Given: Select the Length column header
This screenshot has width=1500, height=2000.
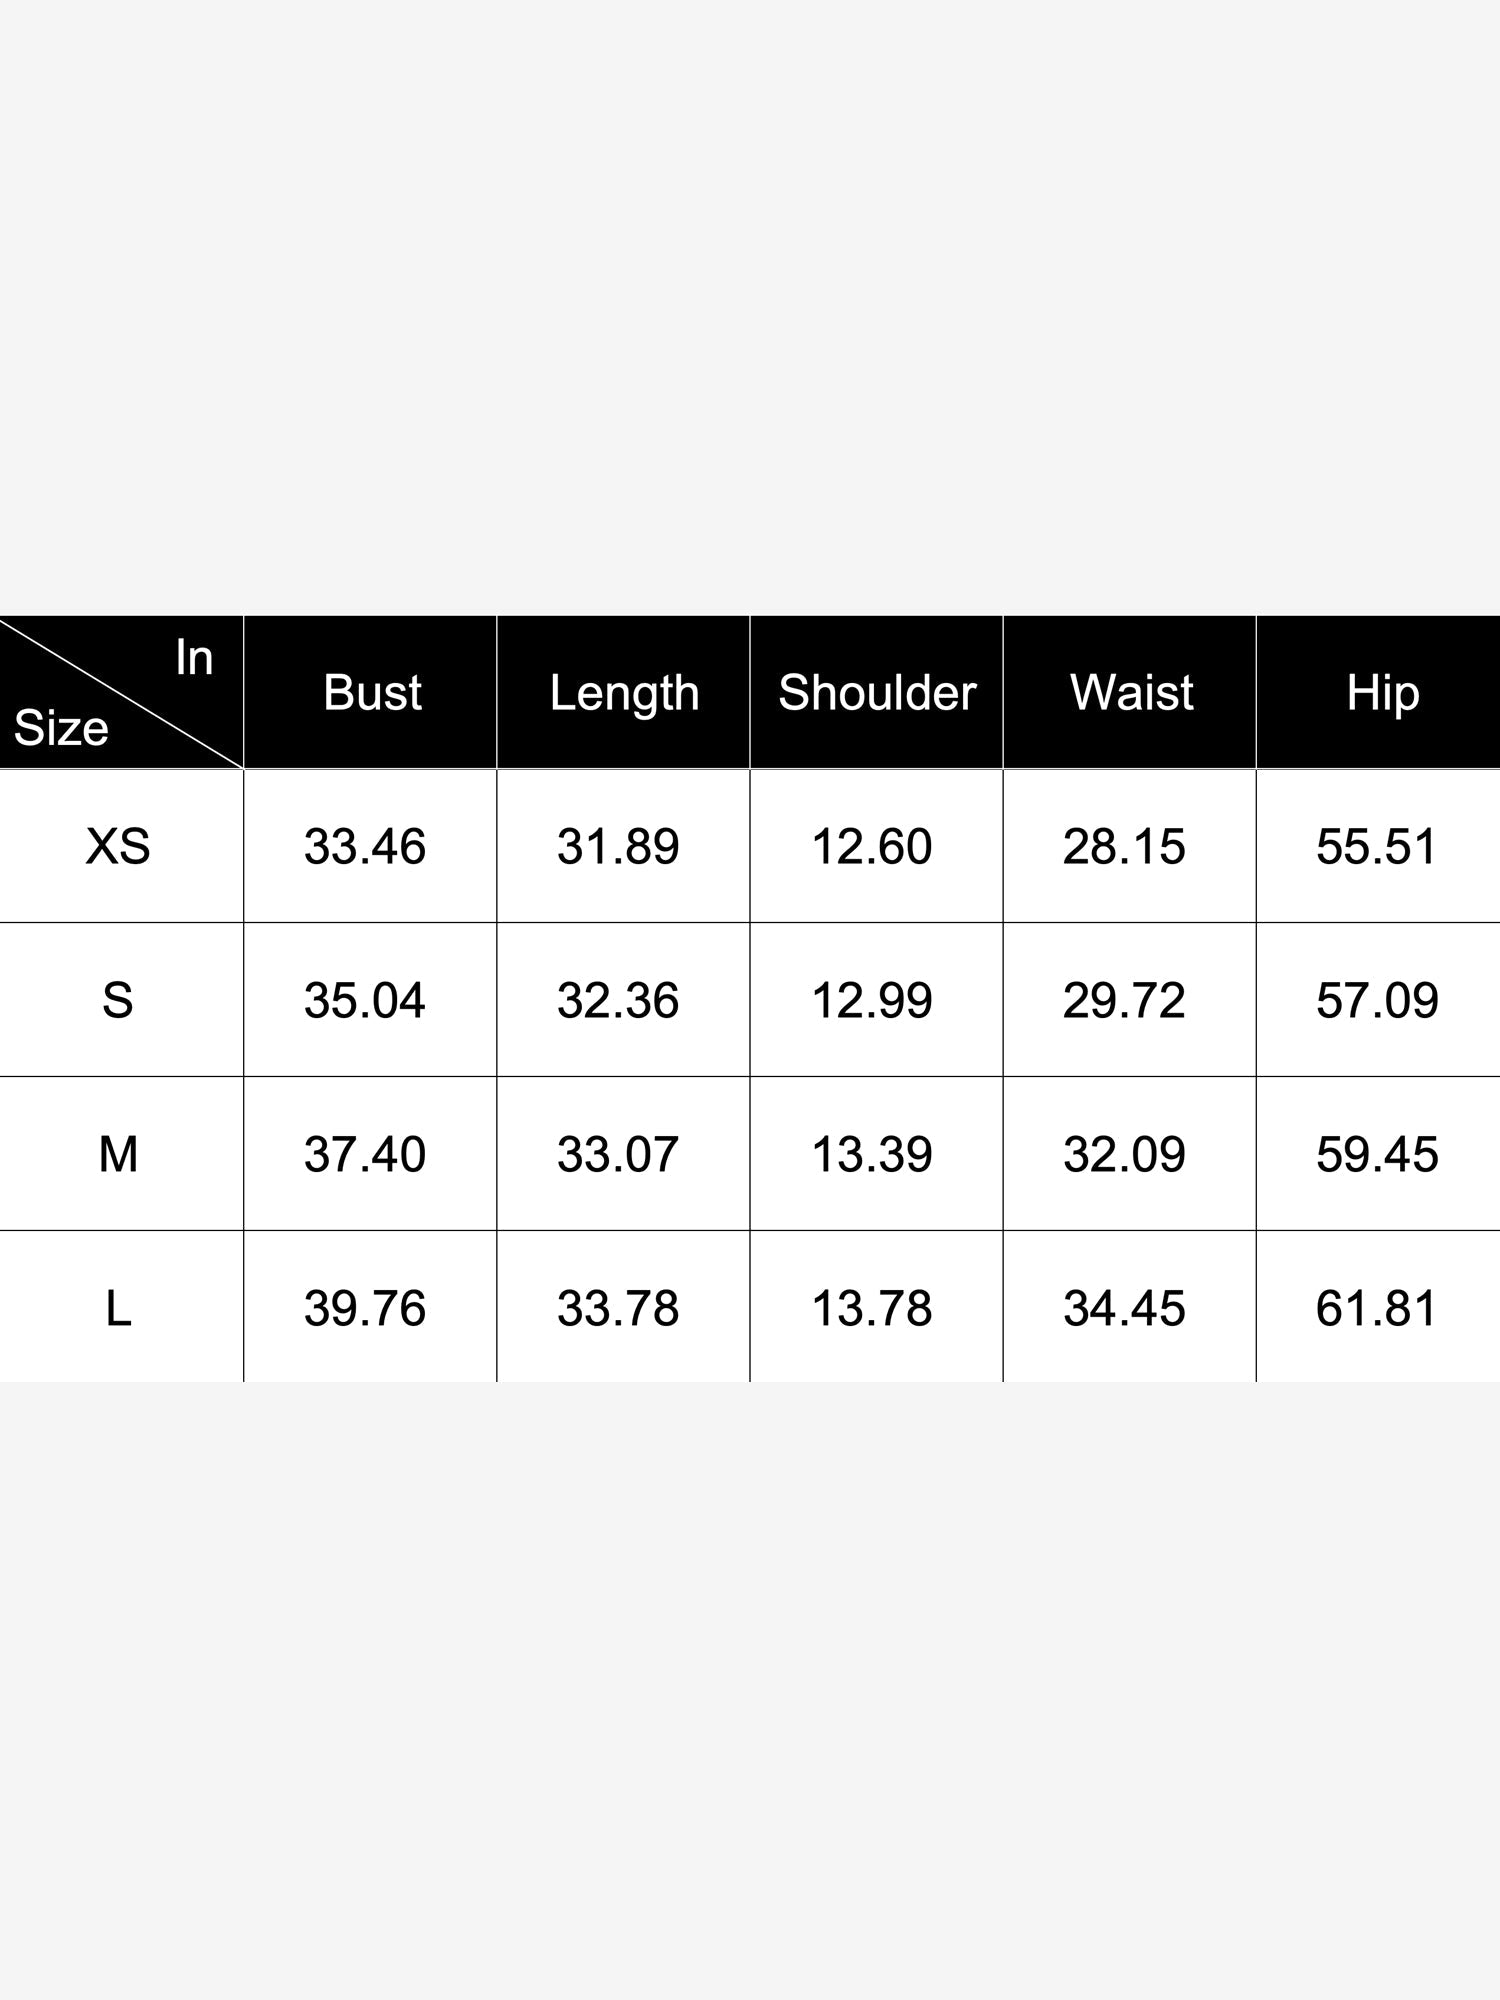Looking at the screenshot, I should coord(624,694).
